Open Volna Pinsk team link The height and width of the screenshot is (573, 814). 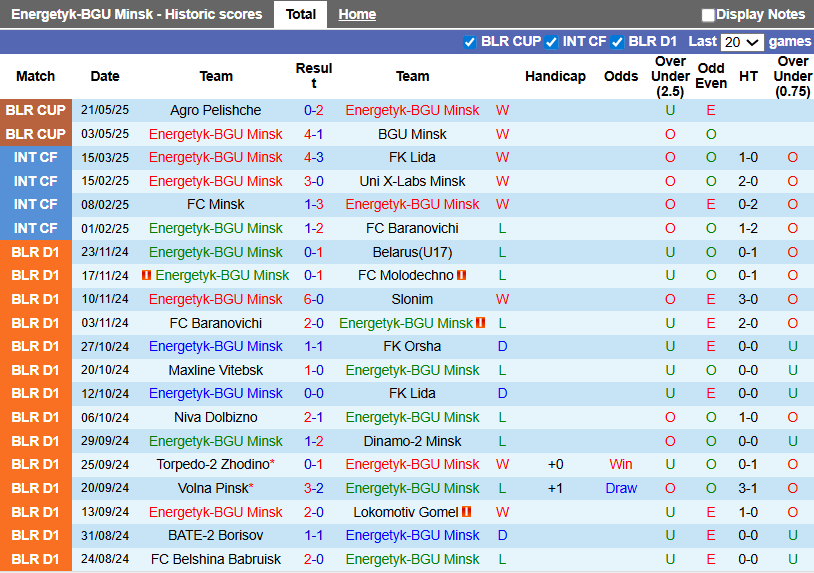[213, 488]
